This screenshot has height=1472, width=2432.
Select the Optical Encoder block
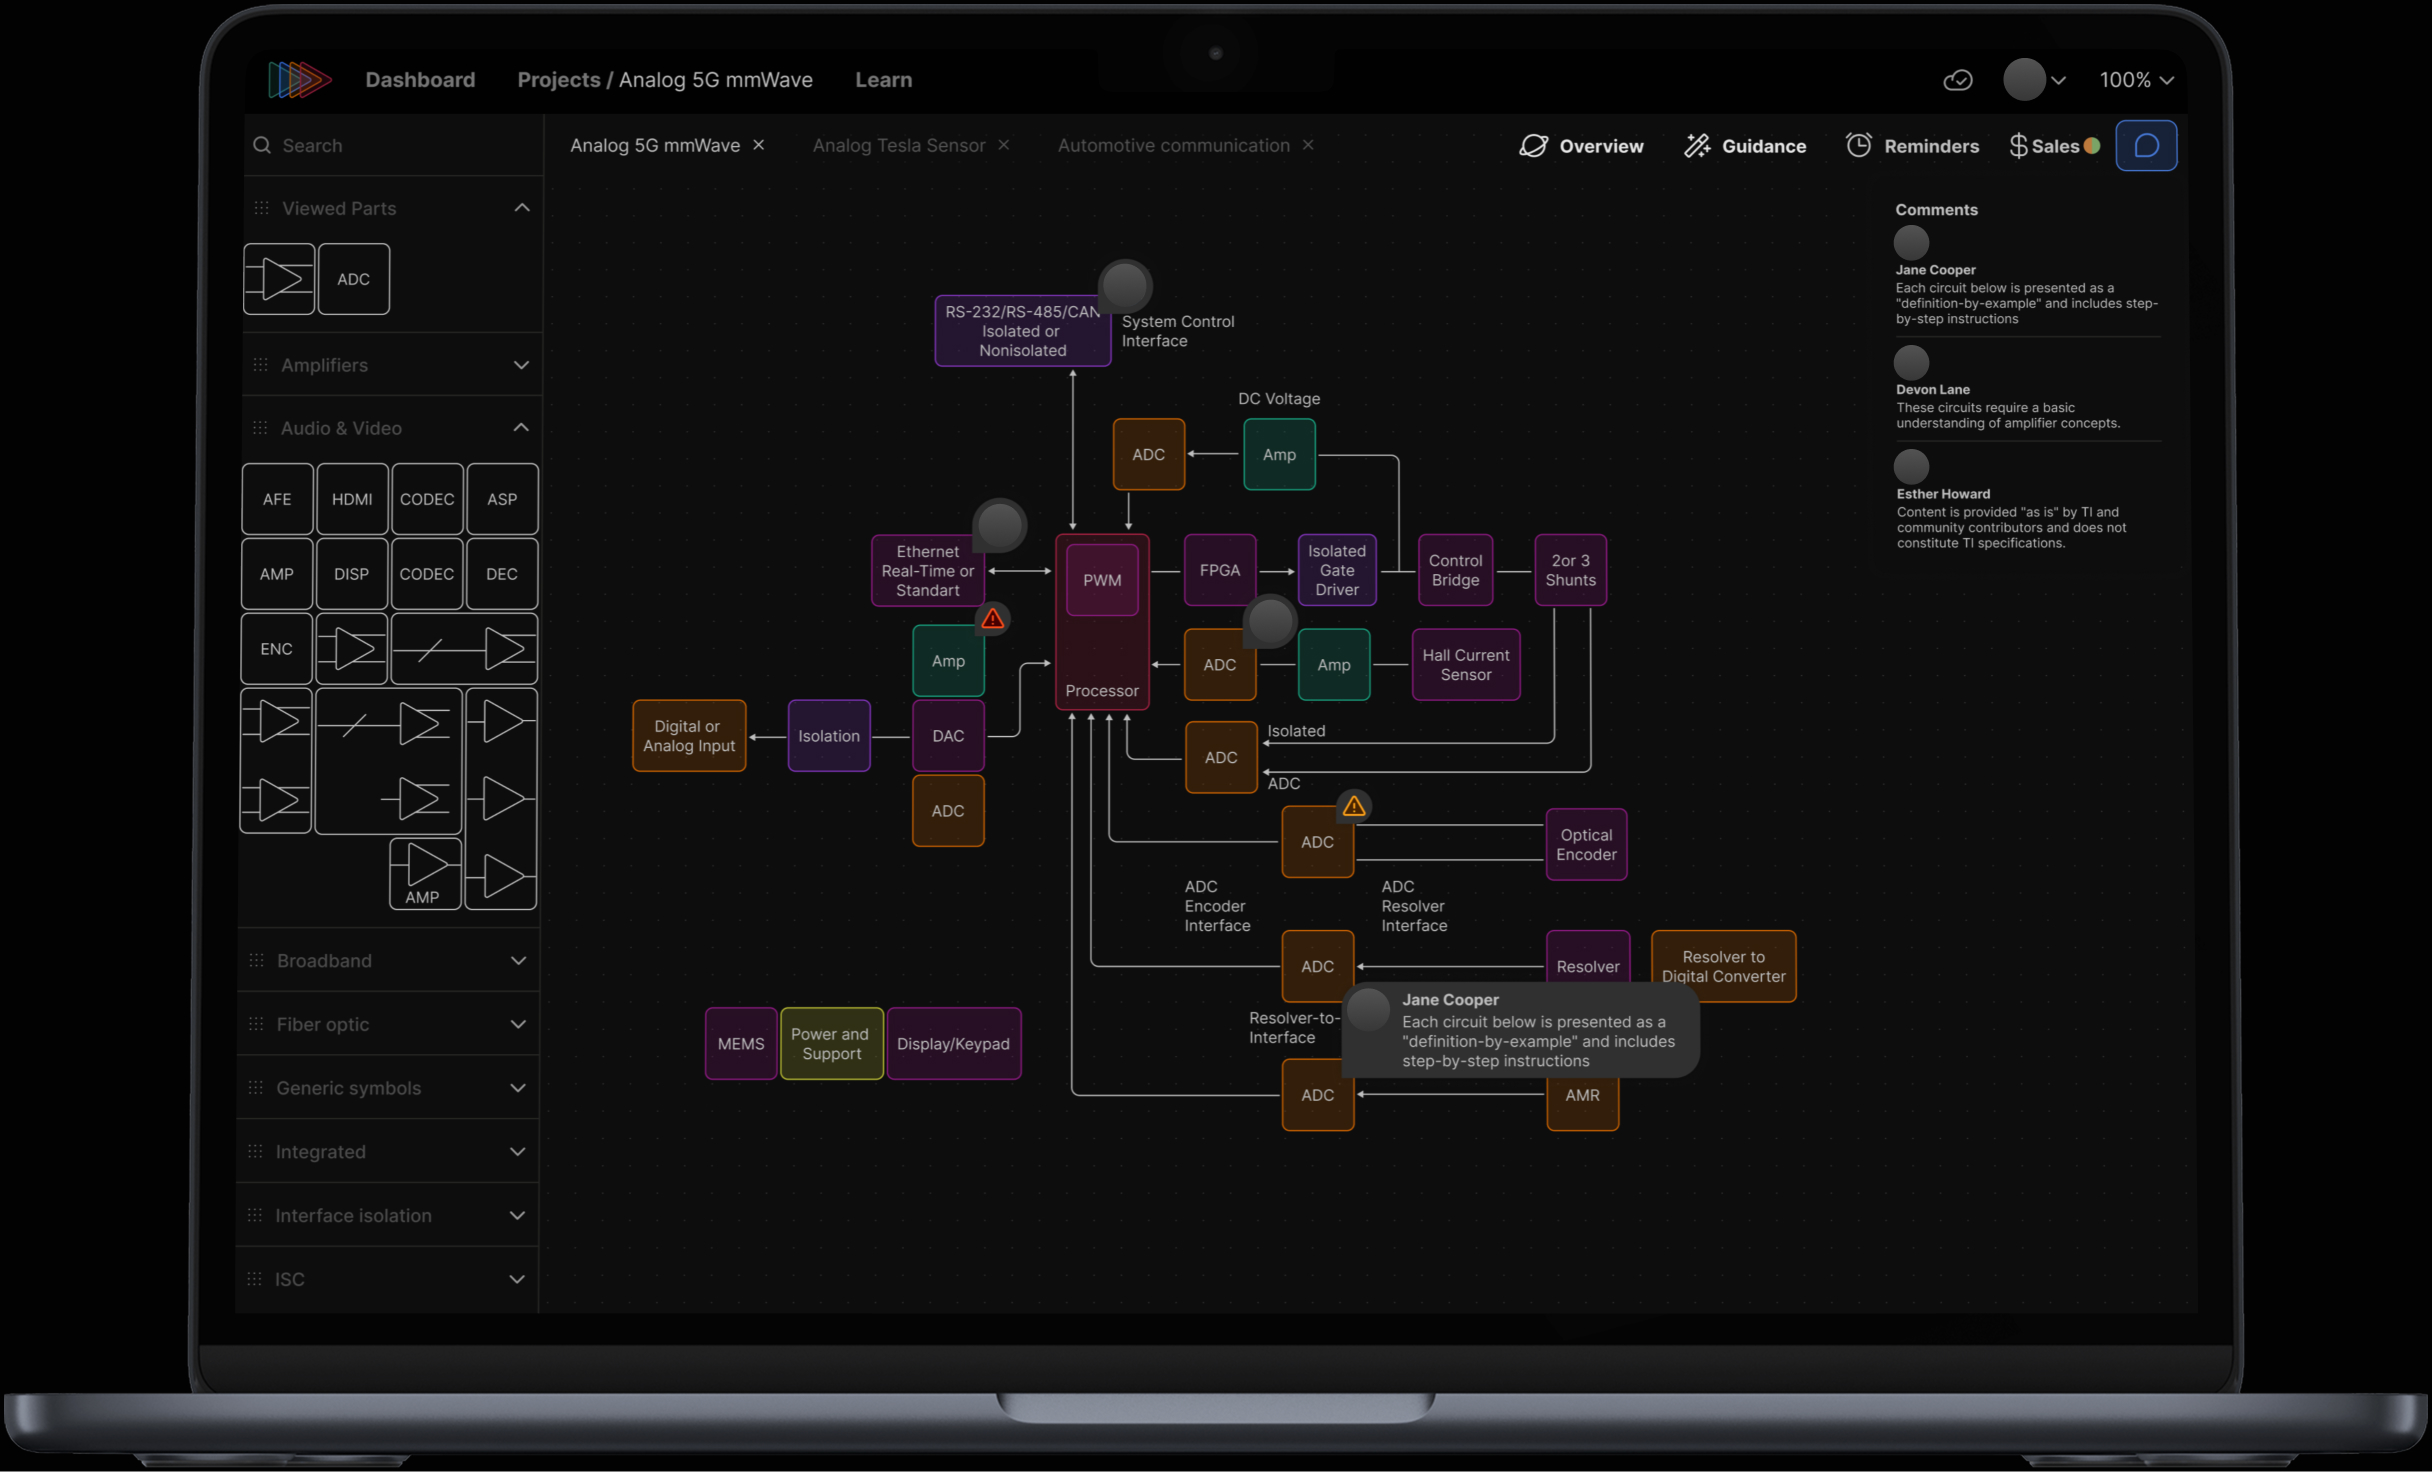(x=1586, y=845)
